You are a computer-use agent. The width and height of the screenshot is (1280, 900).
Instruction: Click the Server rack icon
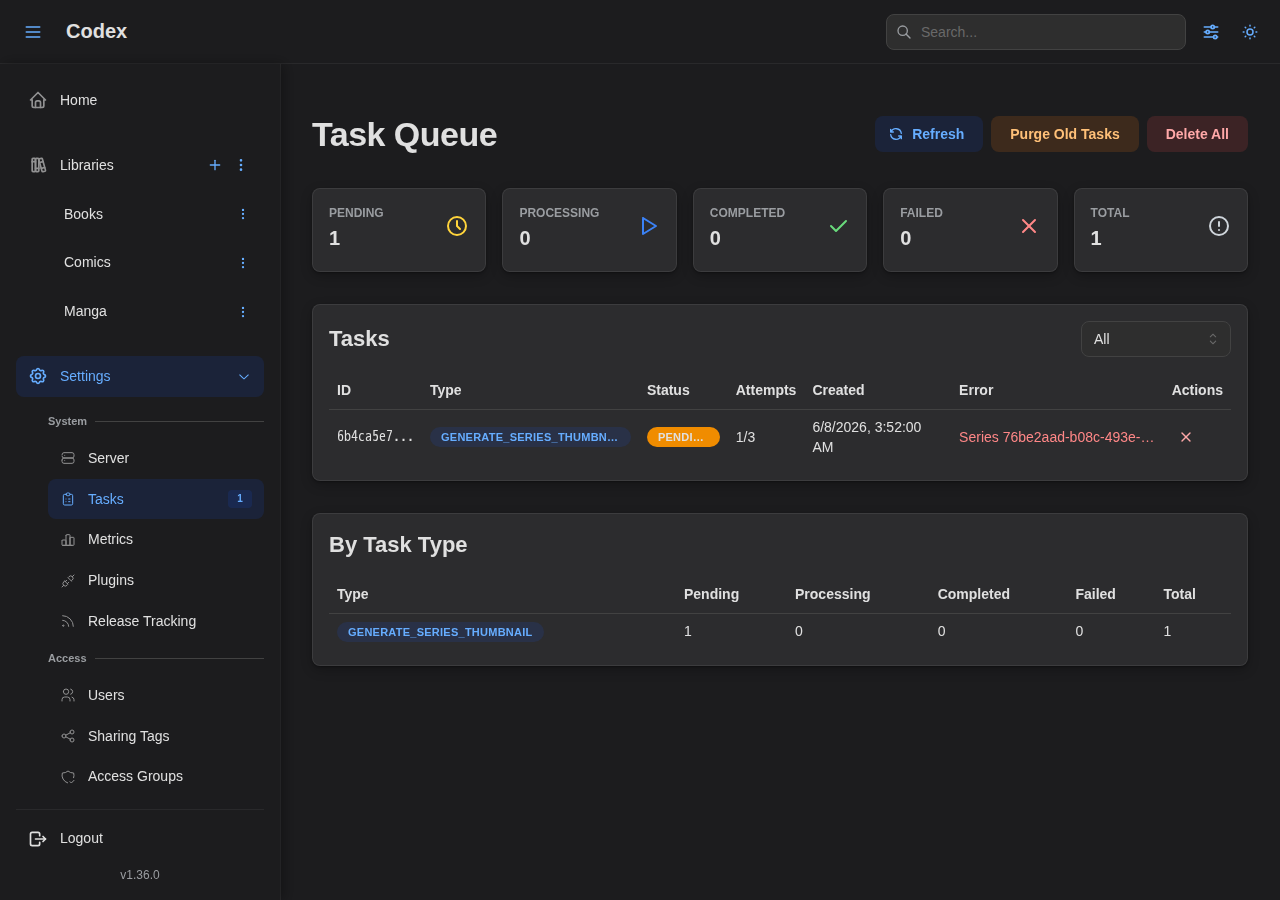(x=68, y=458)
